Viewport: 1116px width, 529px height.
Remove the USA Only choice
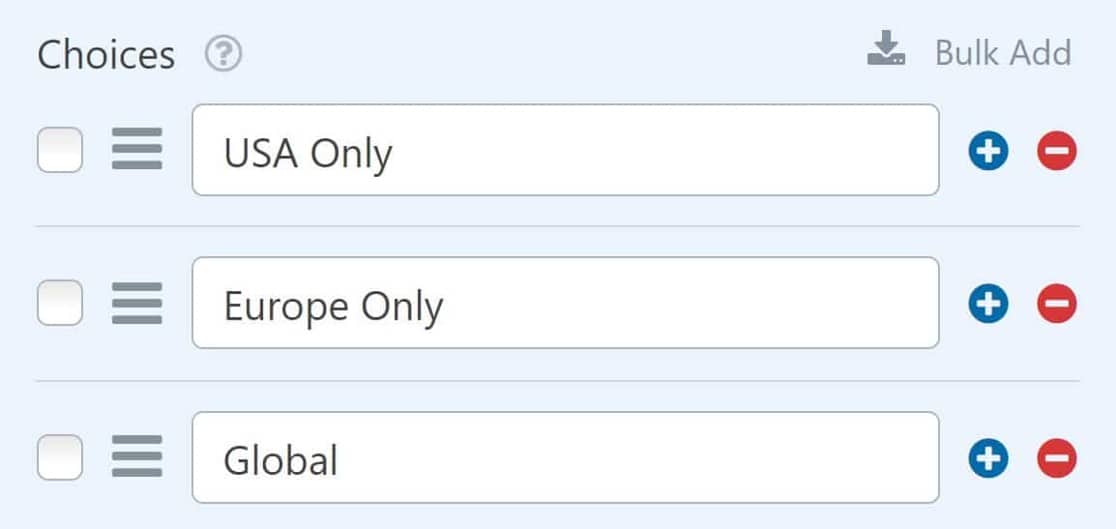(x=1057, y=150)
